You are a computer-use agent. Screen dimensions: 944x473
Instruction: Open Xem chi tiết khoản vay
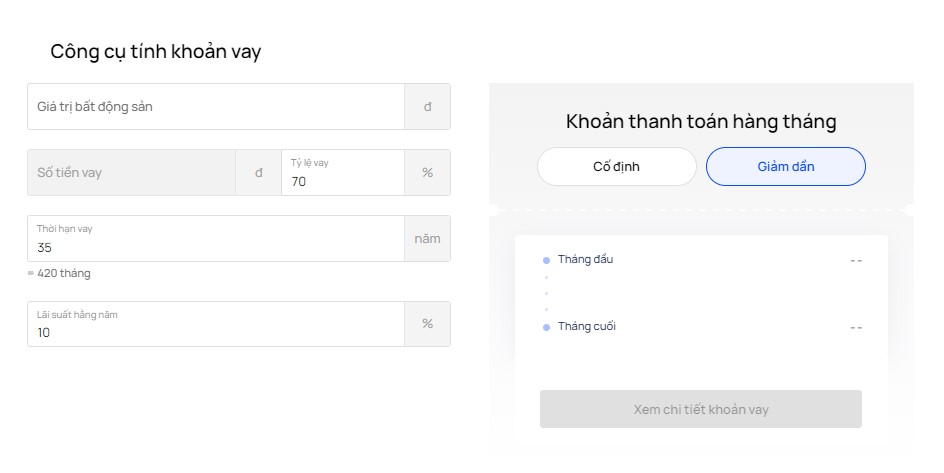[x=701, y=409]
